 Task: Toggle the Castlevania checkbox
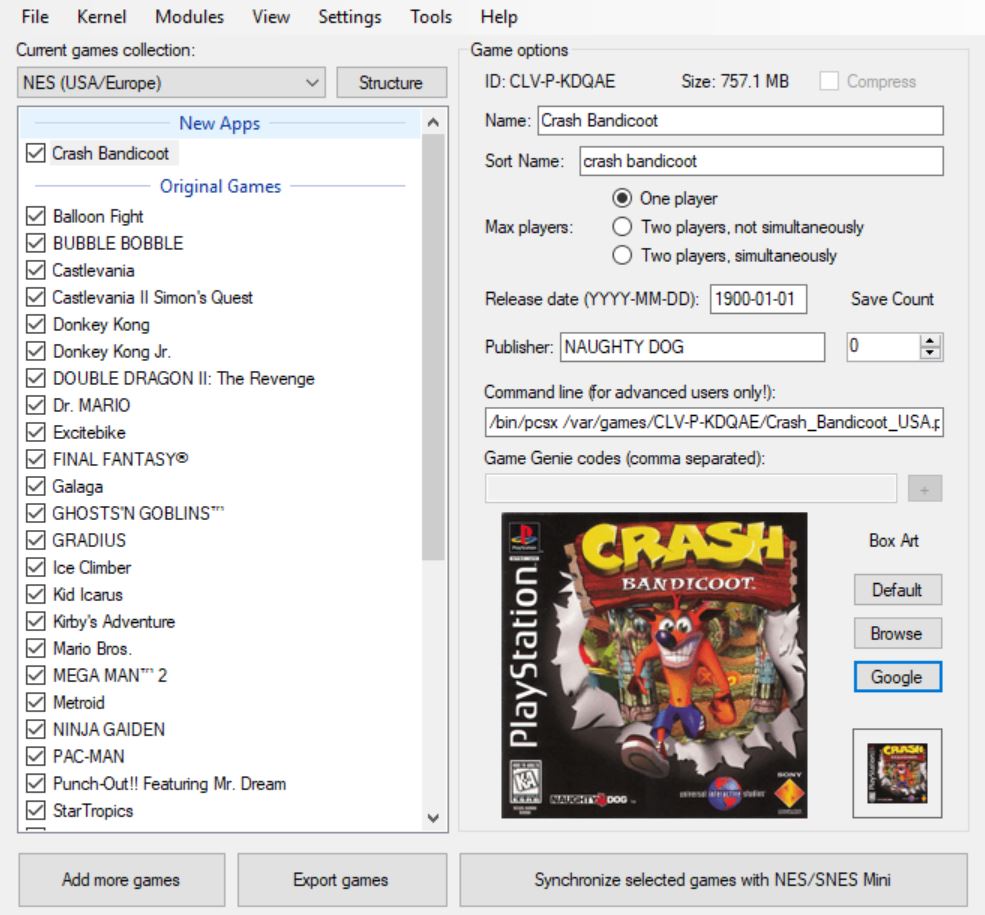(x=36, y=270)
